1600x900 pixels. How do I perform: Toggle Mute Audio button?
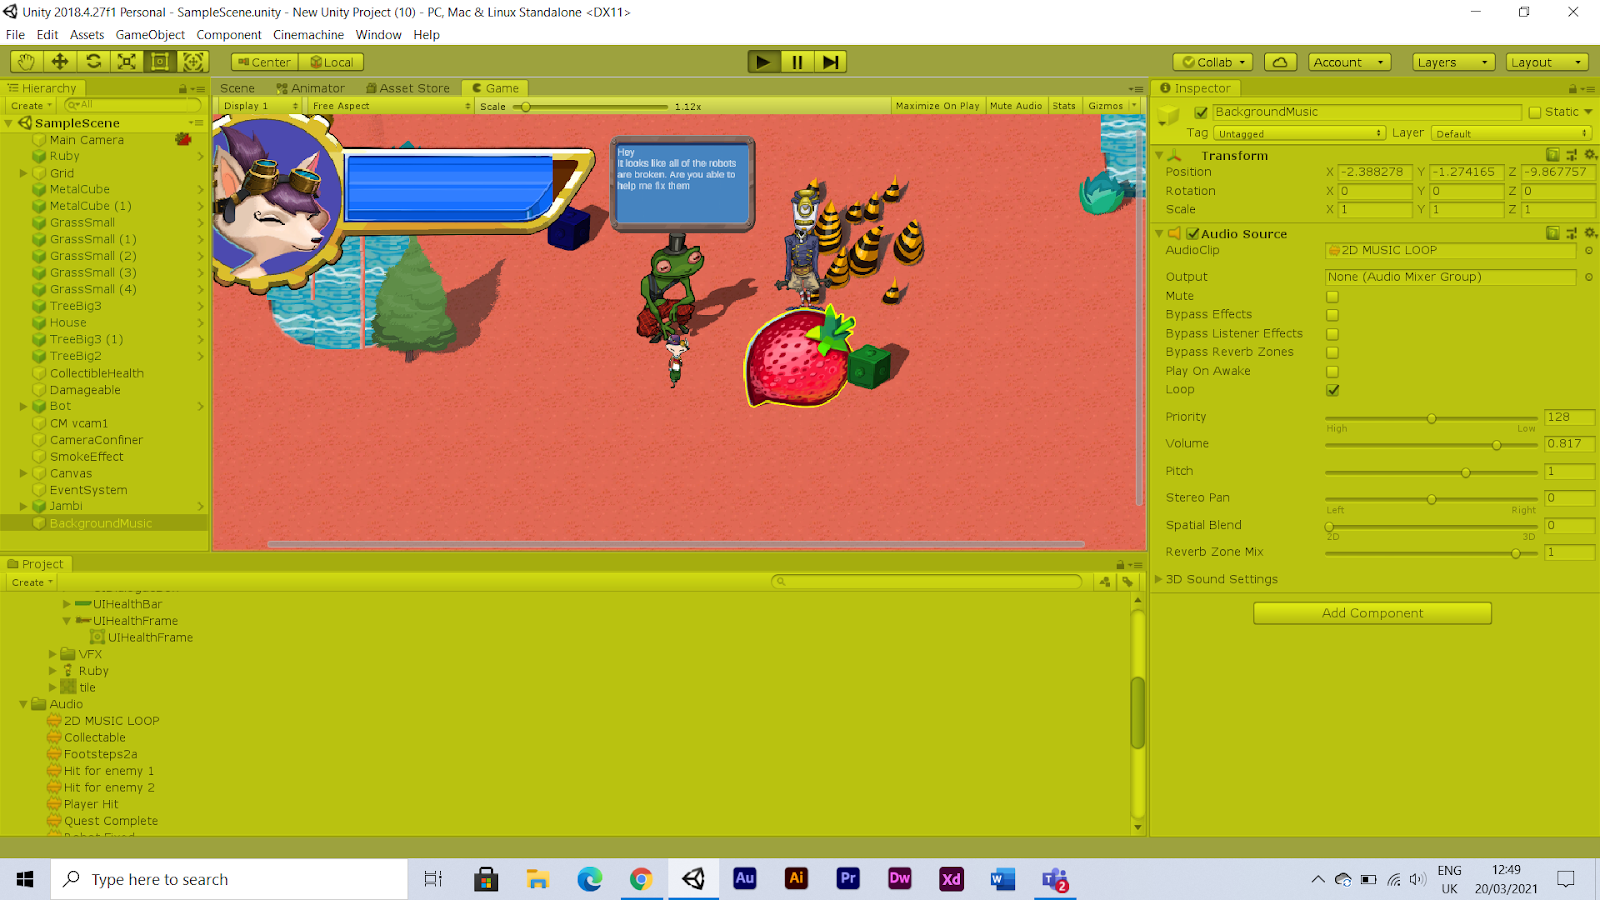[x=1015, y=106]
